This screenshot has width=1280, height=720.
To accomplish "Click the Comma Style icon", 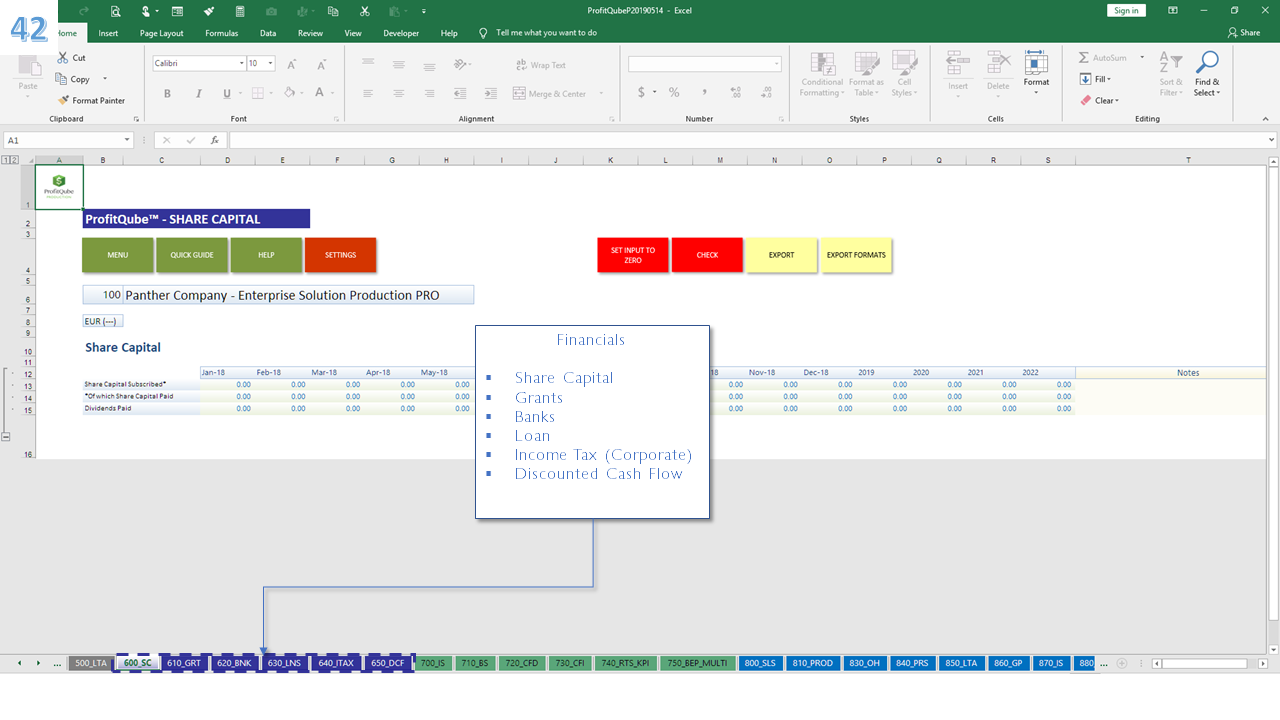I will (705, 92).
